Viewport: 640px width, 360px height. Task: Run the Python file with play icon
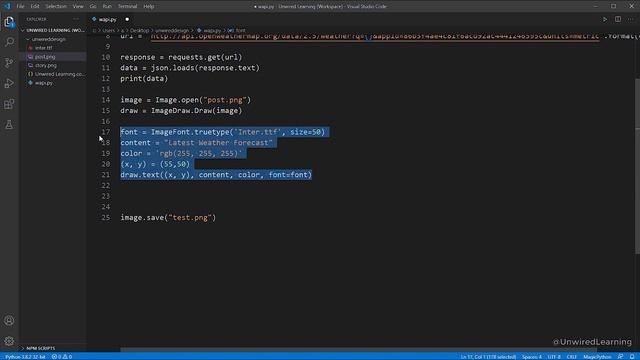coord(605,19)
